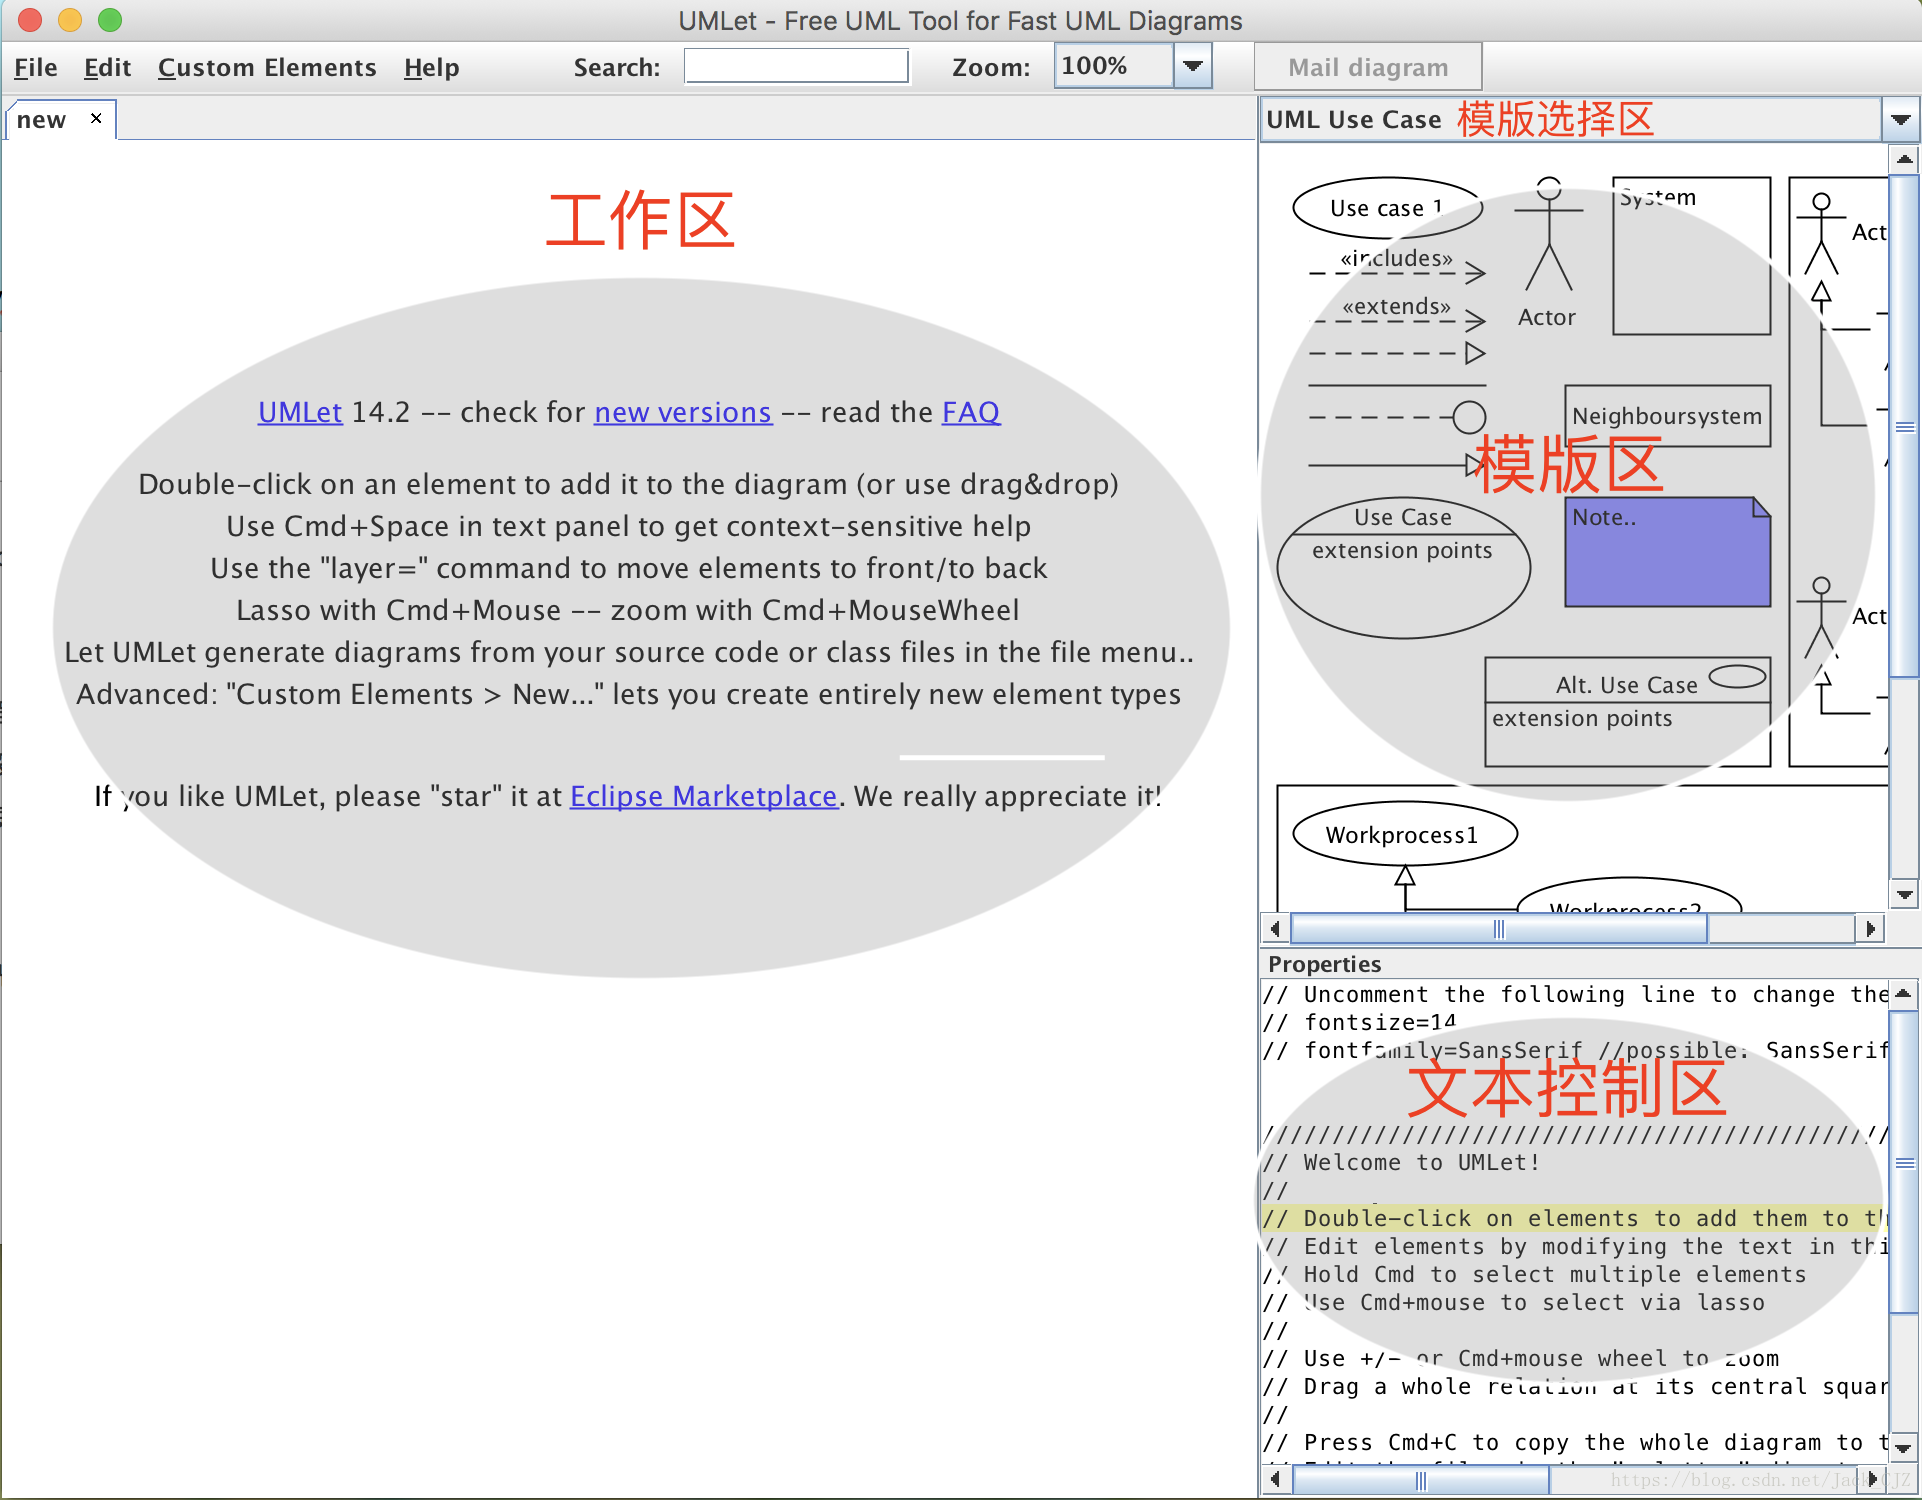
Task: Click the Properties horizontal scrollbar thumb
Action: [1421, 1479]
